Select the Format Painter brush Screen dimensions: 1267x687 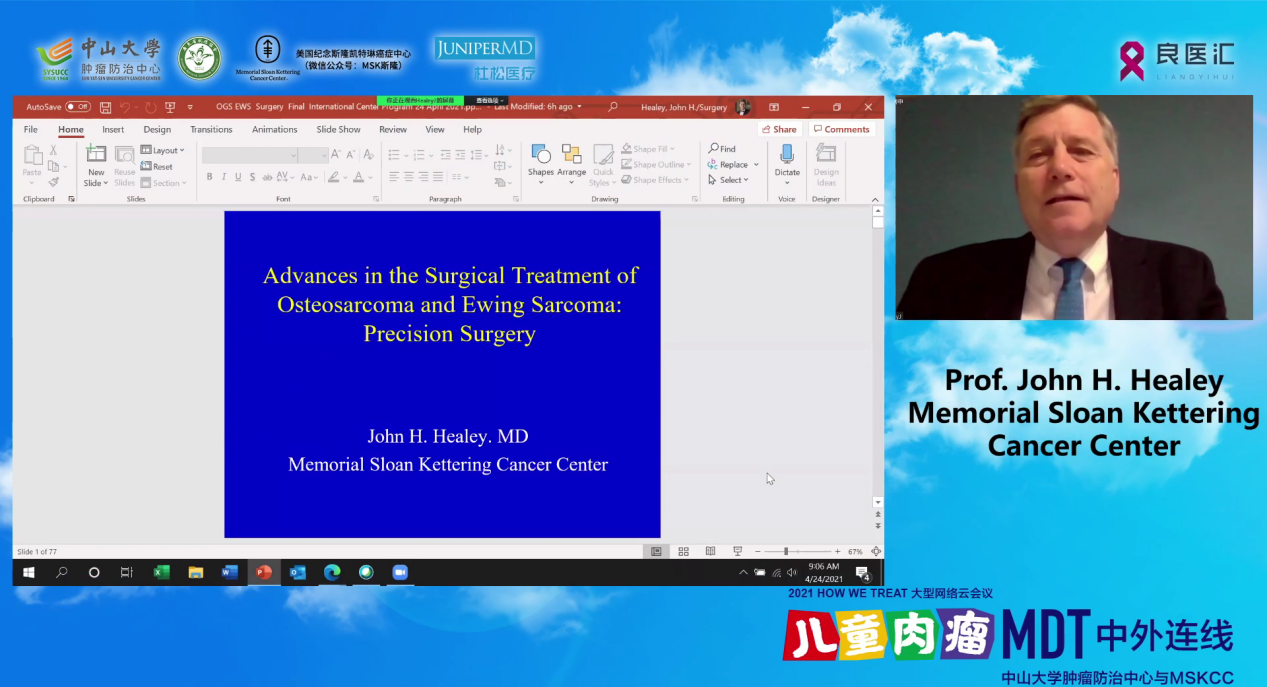53,182
